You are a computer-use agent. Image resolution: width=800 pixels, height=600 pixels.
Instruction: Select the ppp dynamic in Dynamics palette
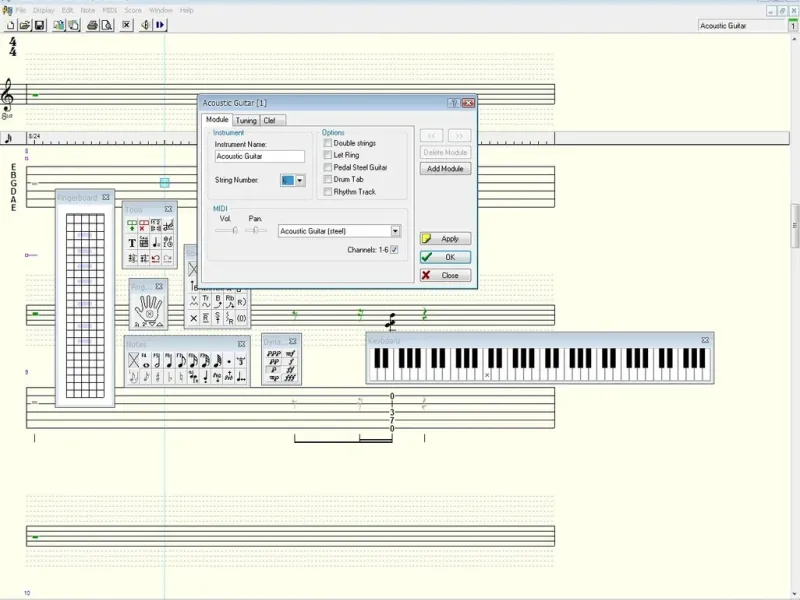pyautogui.click(x=273, y=353)
